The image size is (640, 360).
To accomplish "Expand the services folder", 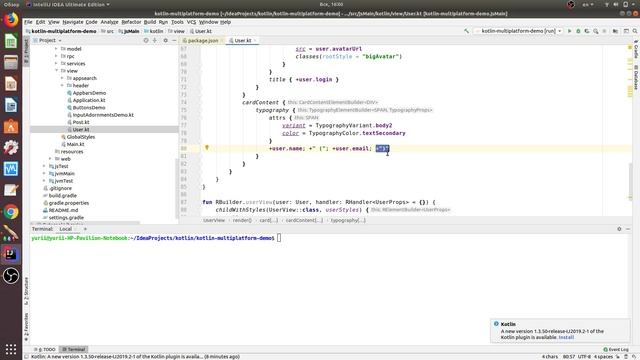I will point(56,64).
